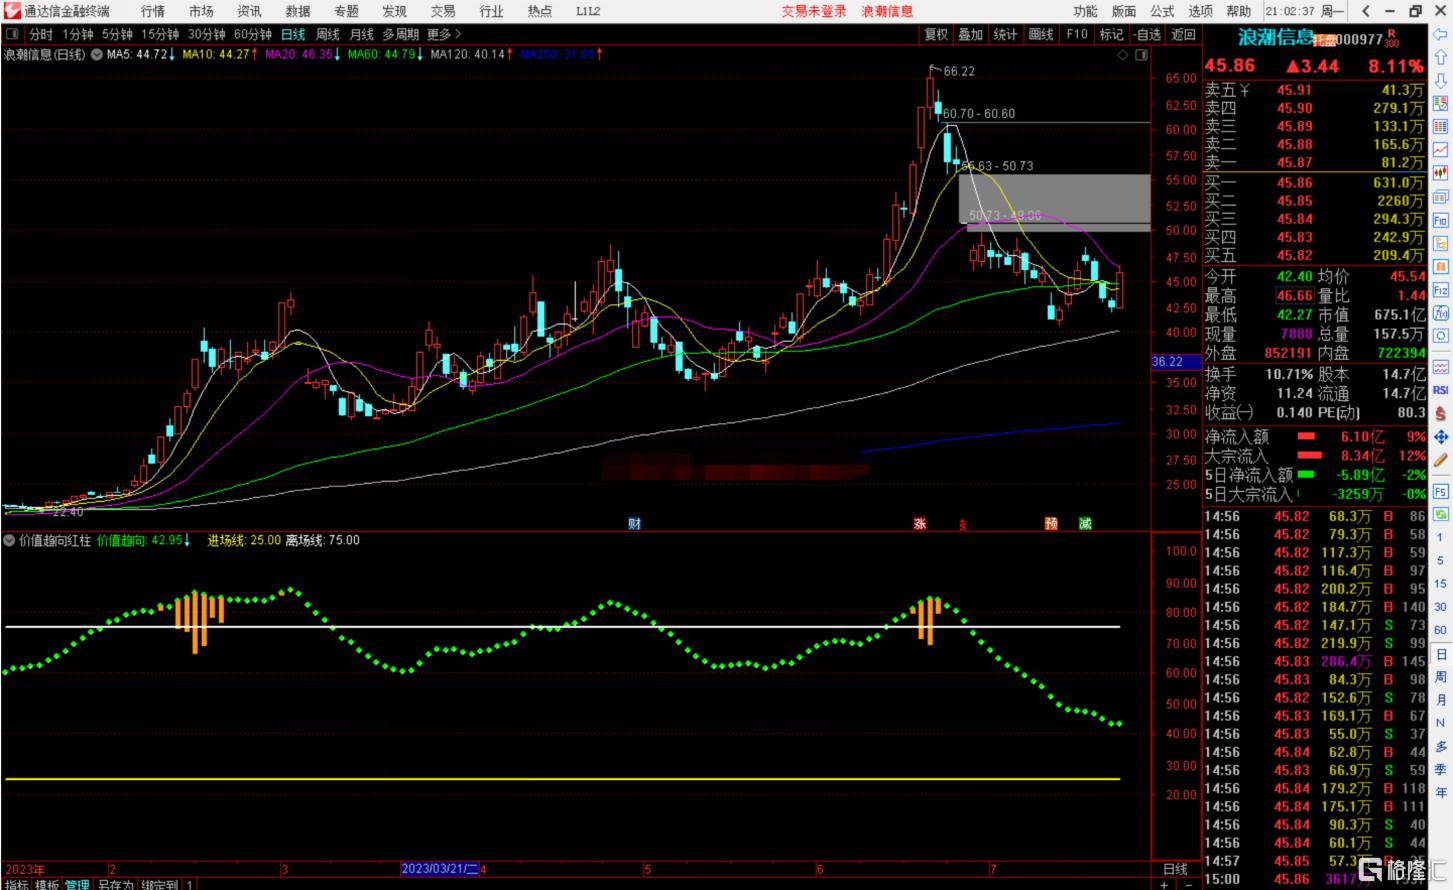Viewport: 1453px width, 890px height.
Task: Open the 行情 menu
Action: (153, 11)
